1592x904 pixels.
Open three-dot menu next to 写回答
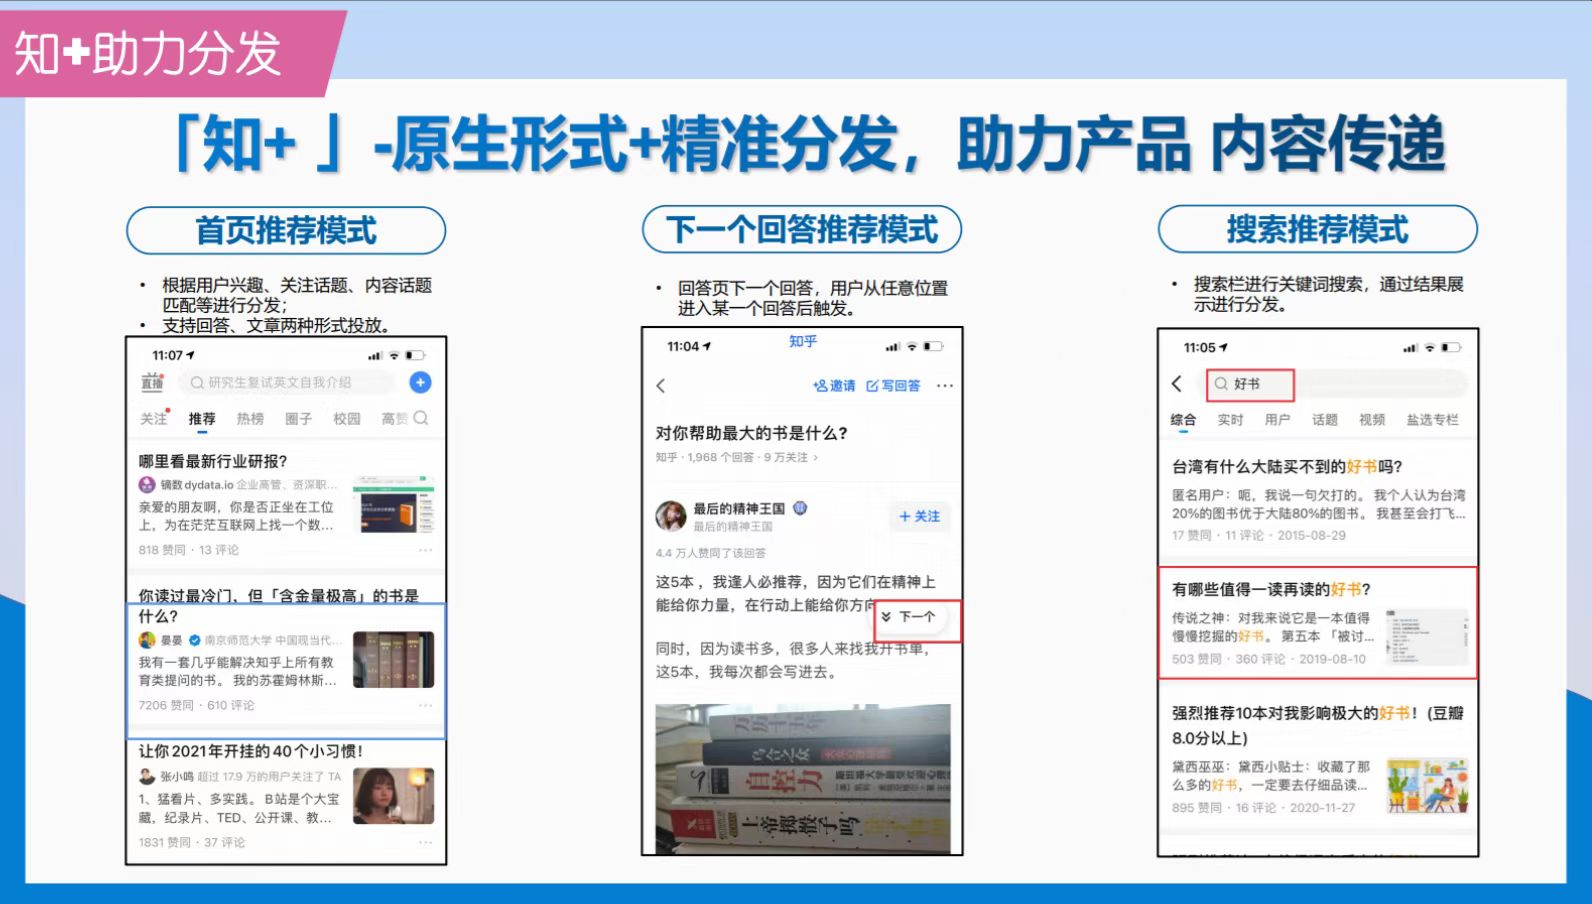(945, 386)
